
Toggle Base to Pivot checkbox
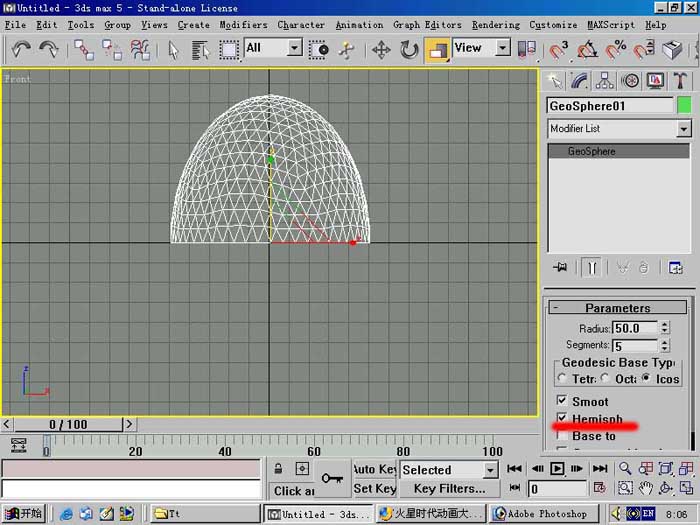562,435
